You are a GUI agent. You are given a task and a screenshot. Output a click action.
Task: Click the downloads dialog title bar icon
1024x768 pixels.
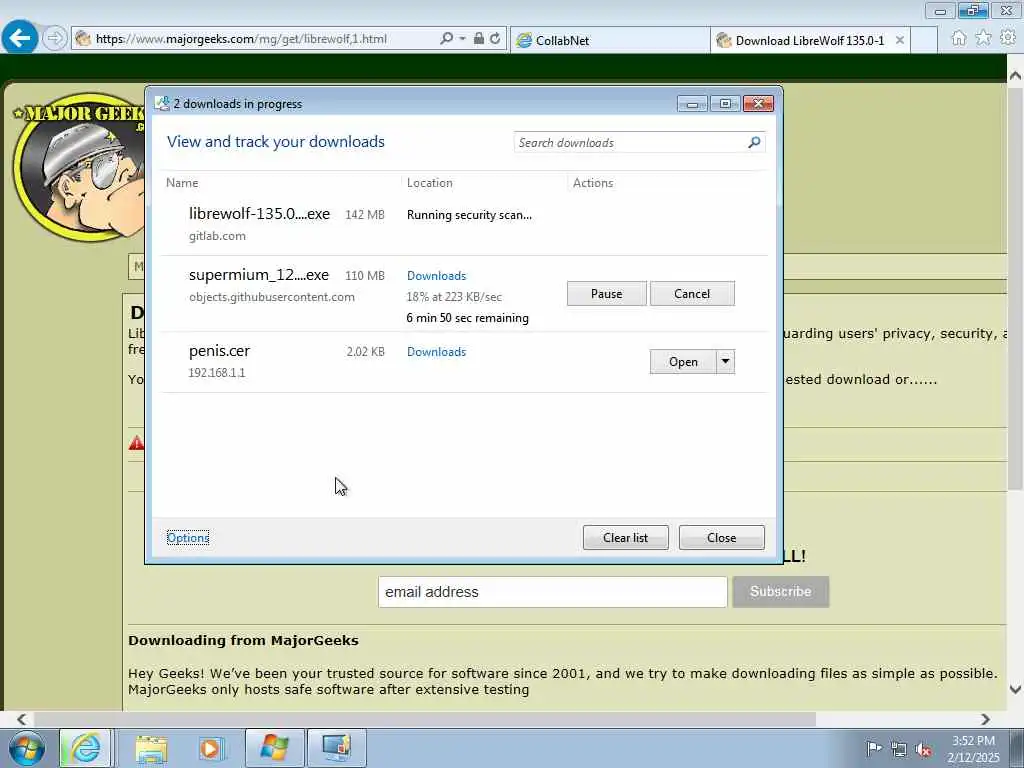coord(162,103)
